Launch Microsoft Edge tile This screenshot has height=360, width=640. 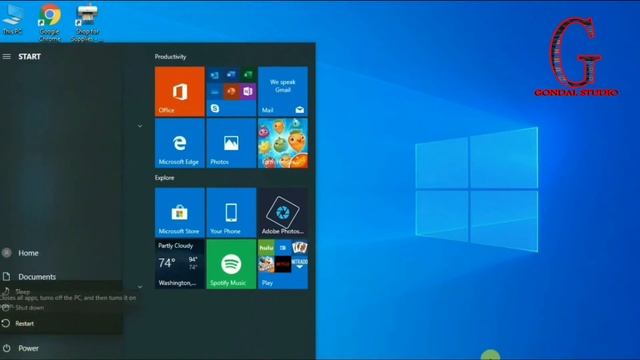180,143
